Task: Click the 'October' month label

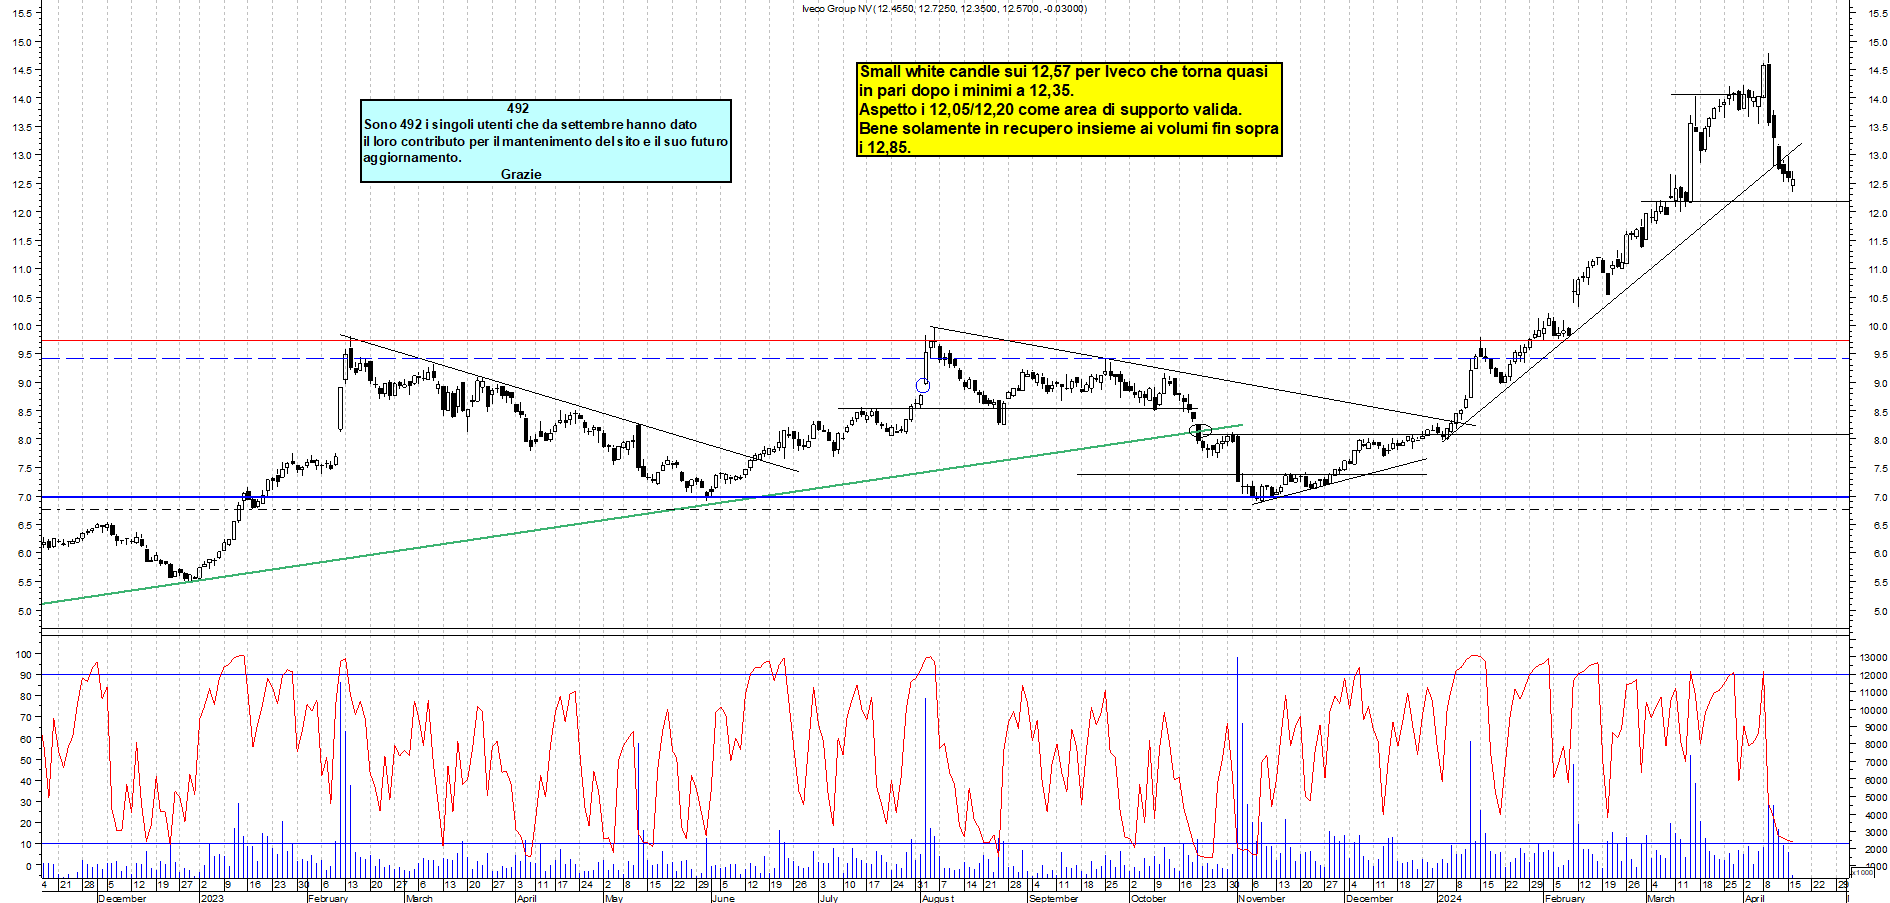Action: pos(1148,898)
